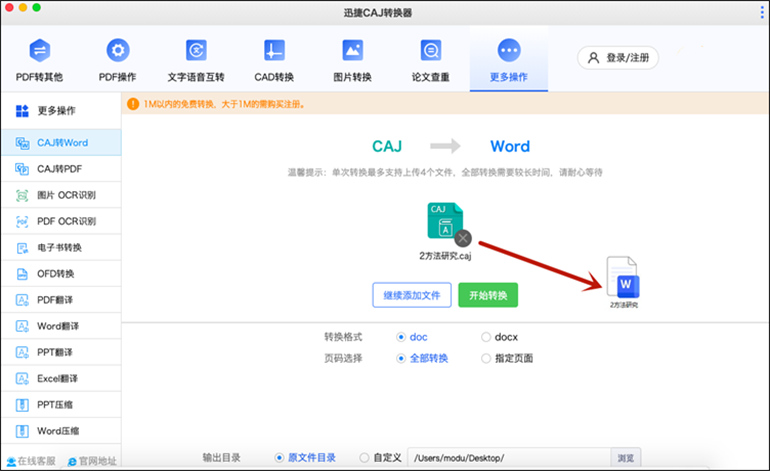Click the 温馨提示 hint text
This screenshot has width=770, height=471.
click(445, 172)
